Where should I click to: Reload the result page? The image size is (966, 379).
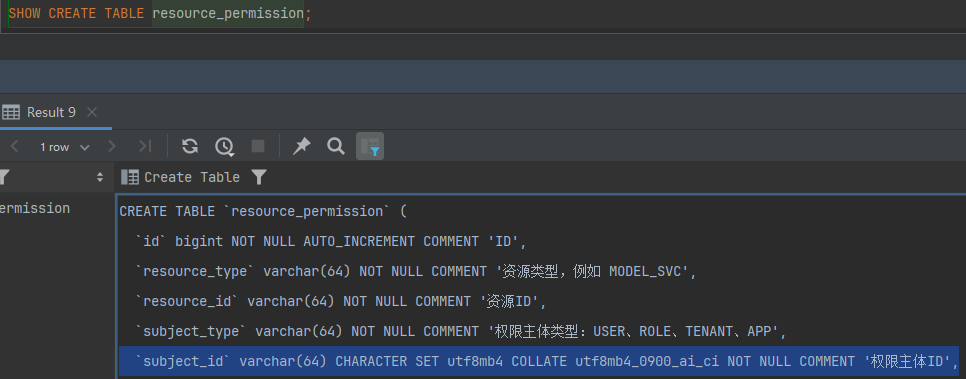[x=190, y=146]
